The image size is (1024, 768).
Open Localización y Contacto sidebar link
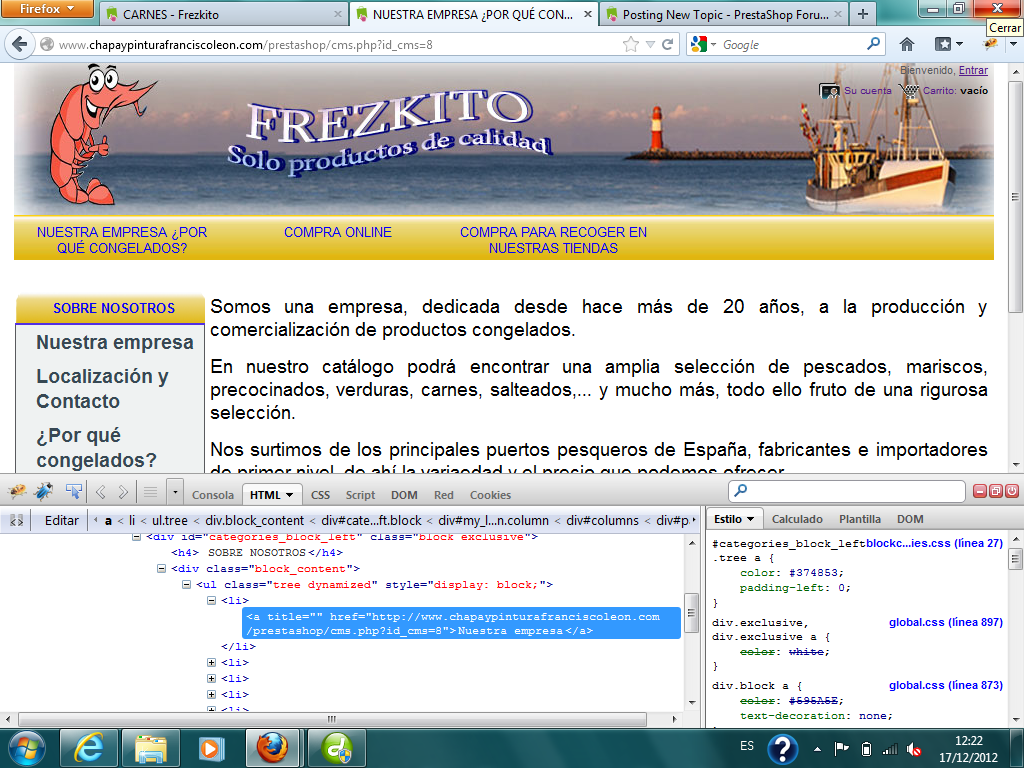click(103, 389)
